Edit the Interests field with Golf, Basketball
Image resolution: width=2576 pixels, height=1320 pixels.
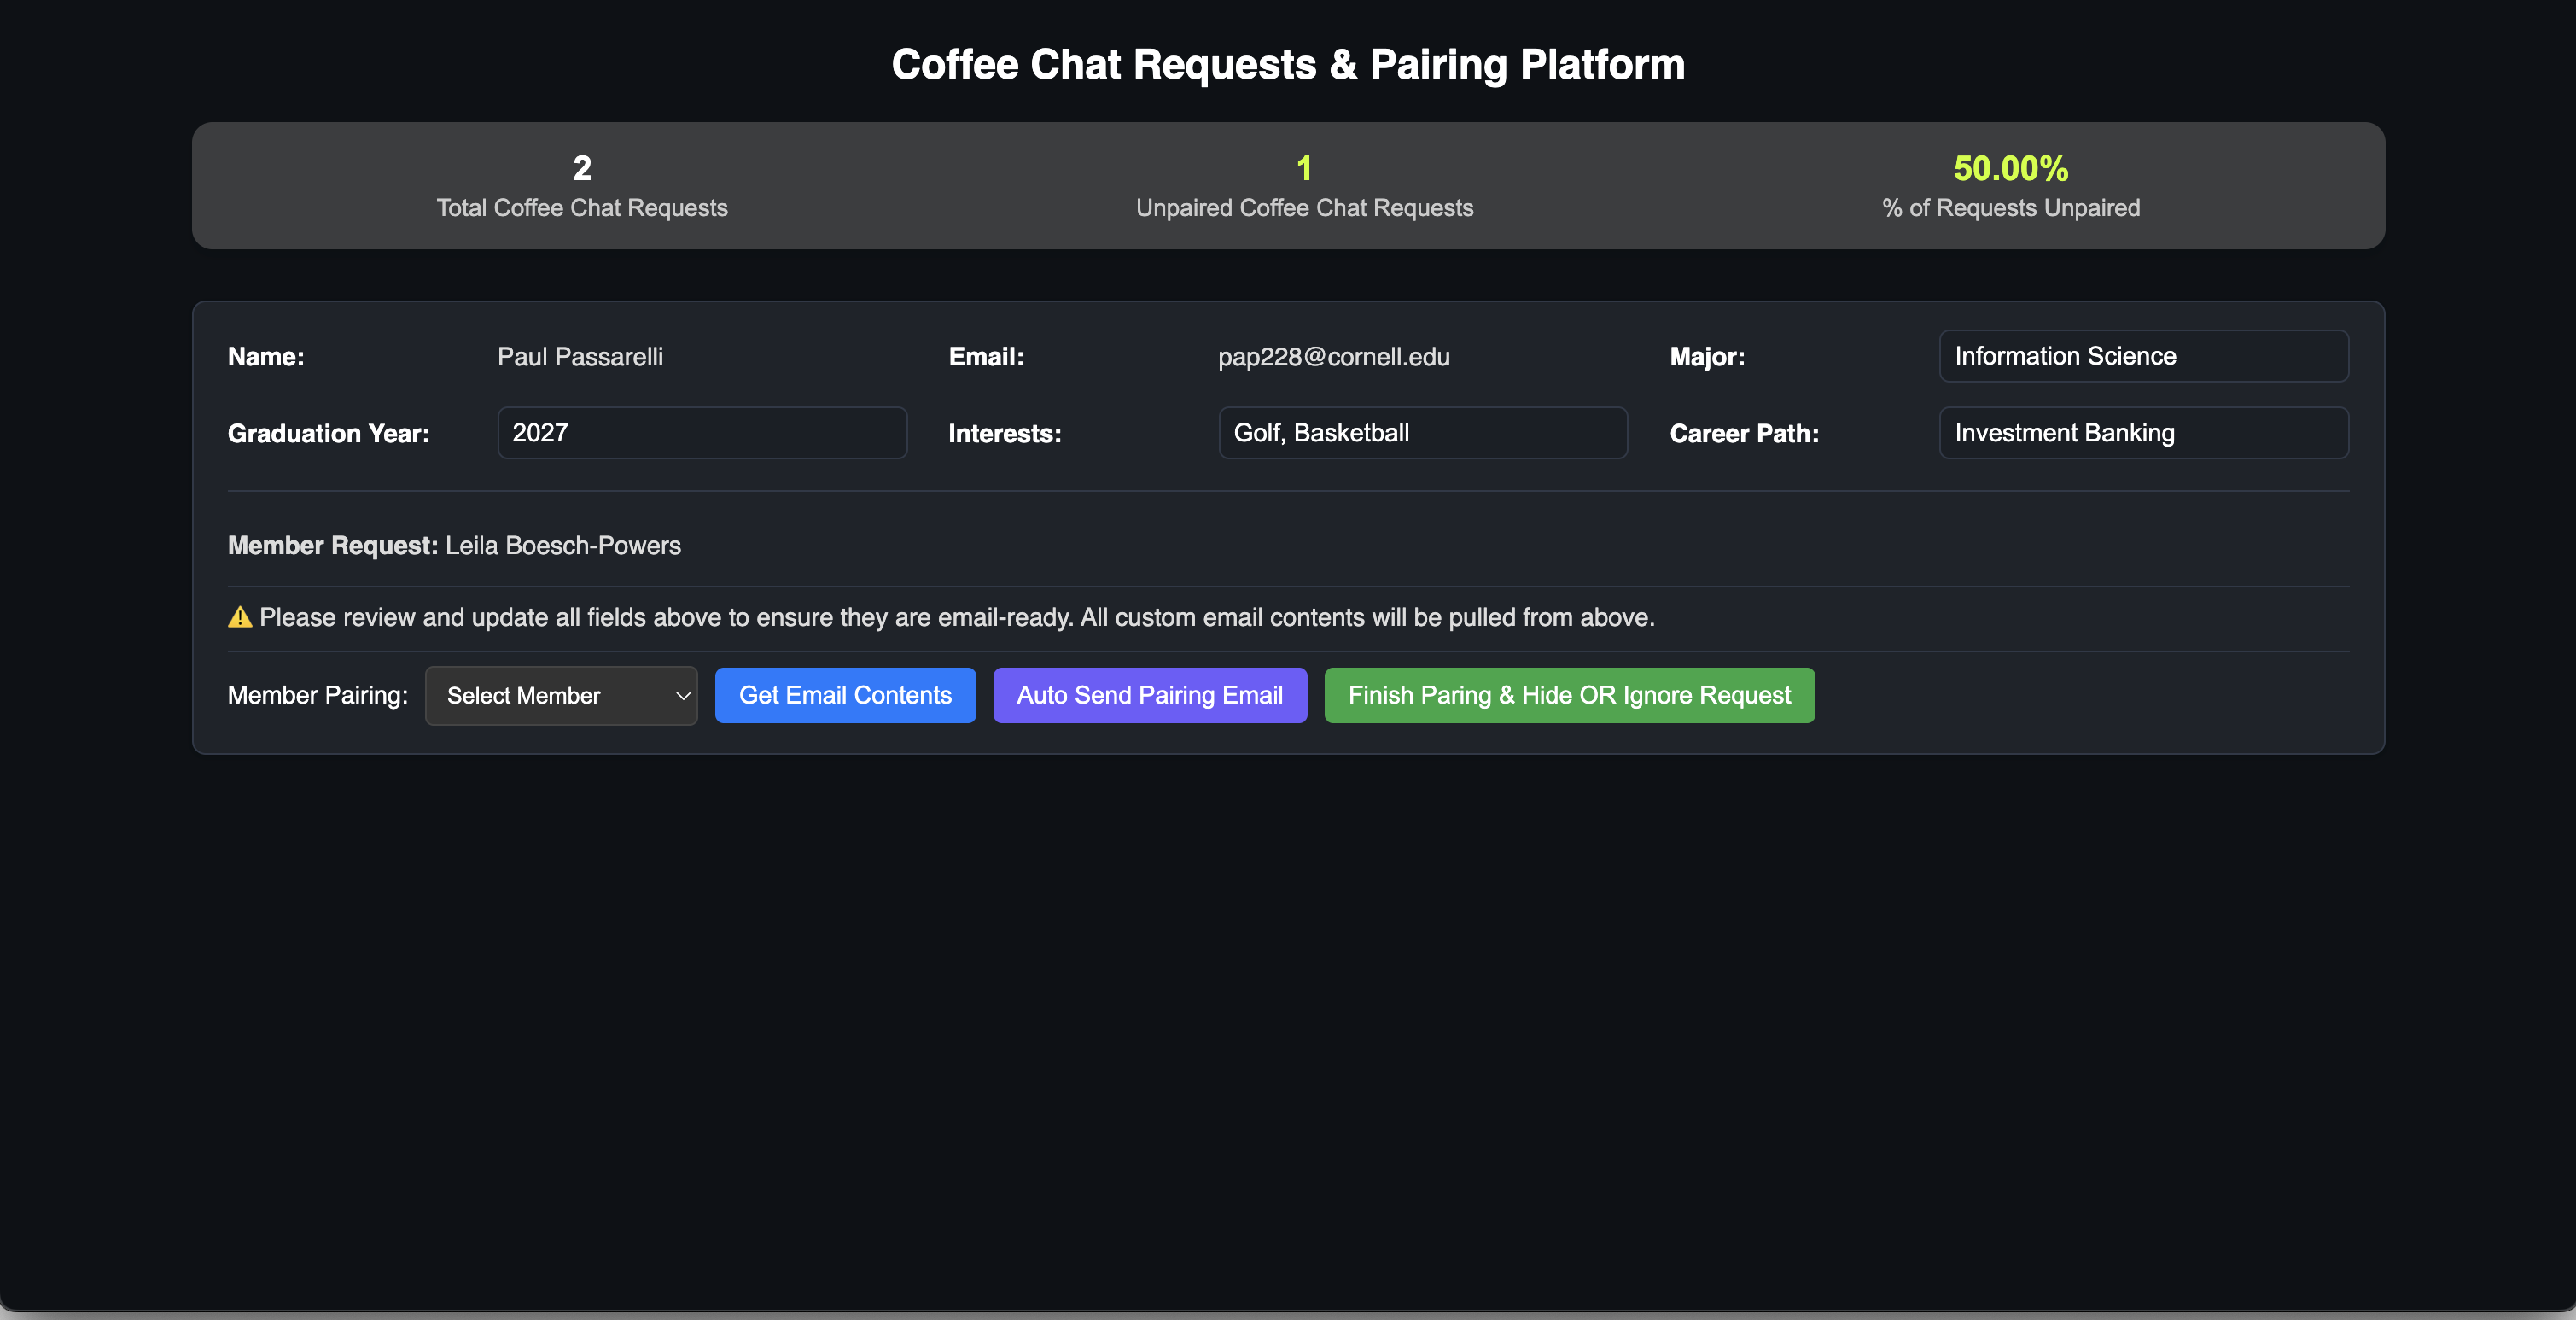1422,433
